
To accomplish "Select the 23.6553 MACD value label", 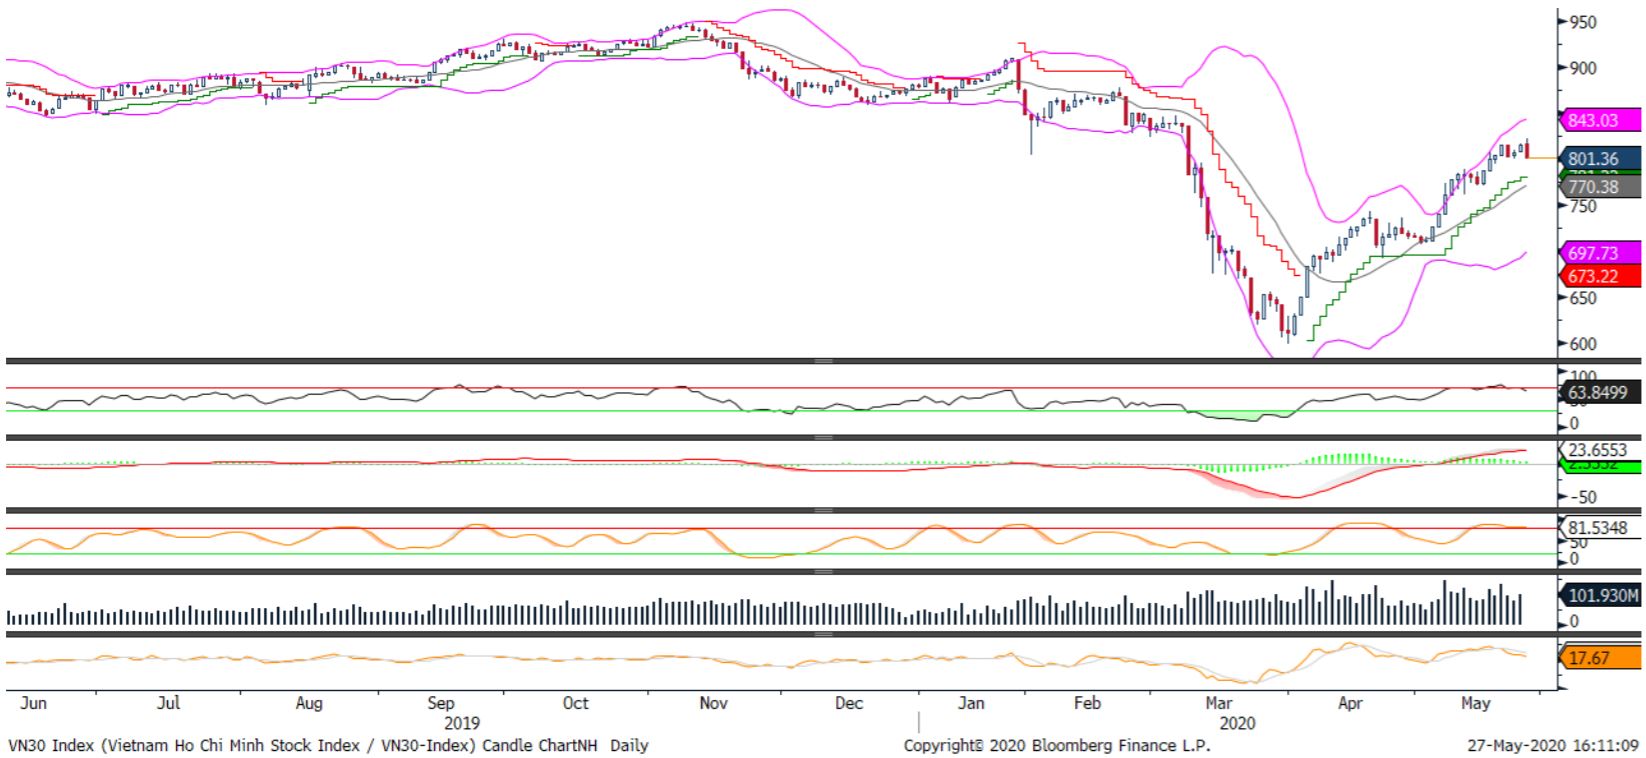I will (x=1601, y=450).
